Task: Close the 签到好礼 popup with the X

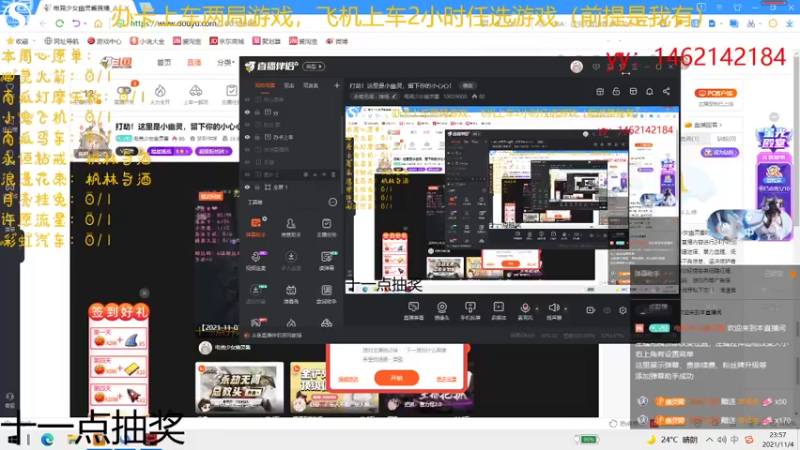Action: click(x=144, y=293)
